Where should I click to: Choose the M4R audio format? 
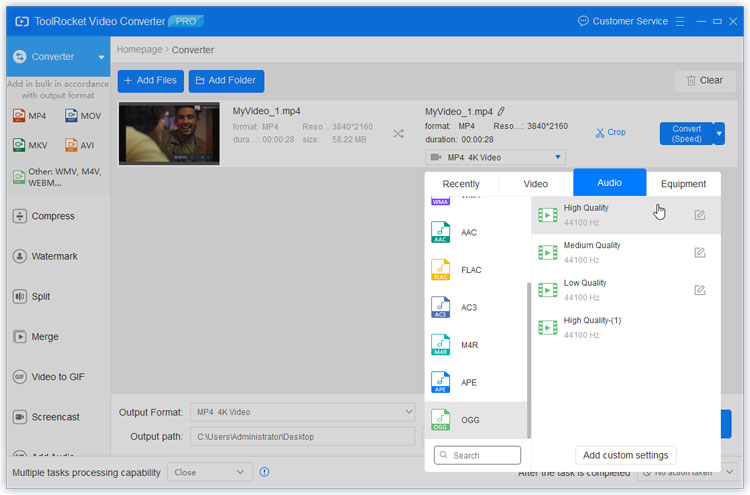475,345
